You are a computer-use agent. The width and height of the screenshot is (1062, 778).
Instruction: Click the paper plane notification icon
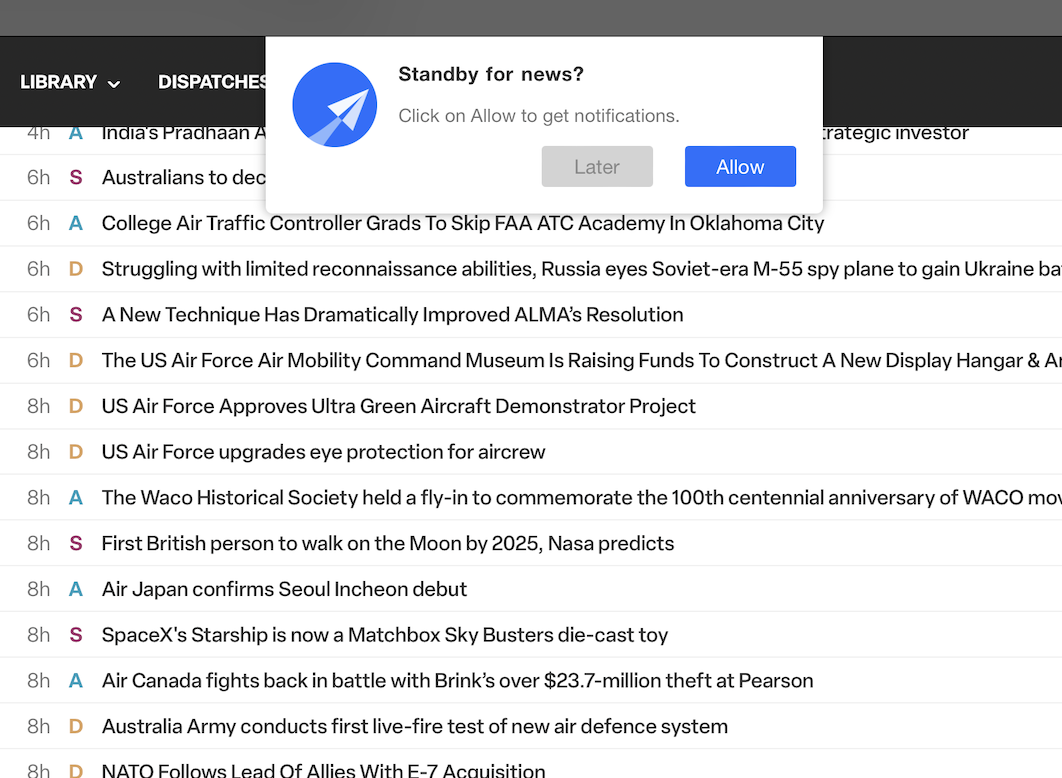coord(335,105)
